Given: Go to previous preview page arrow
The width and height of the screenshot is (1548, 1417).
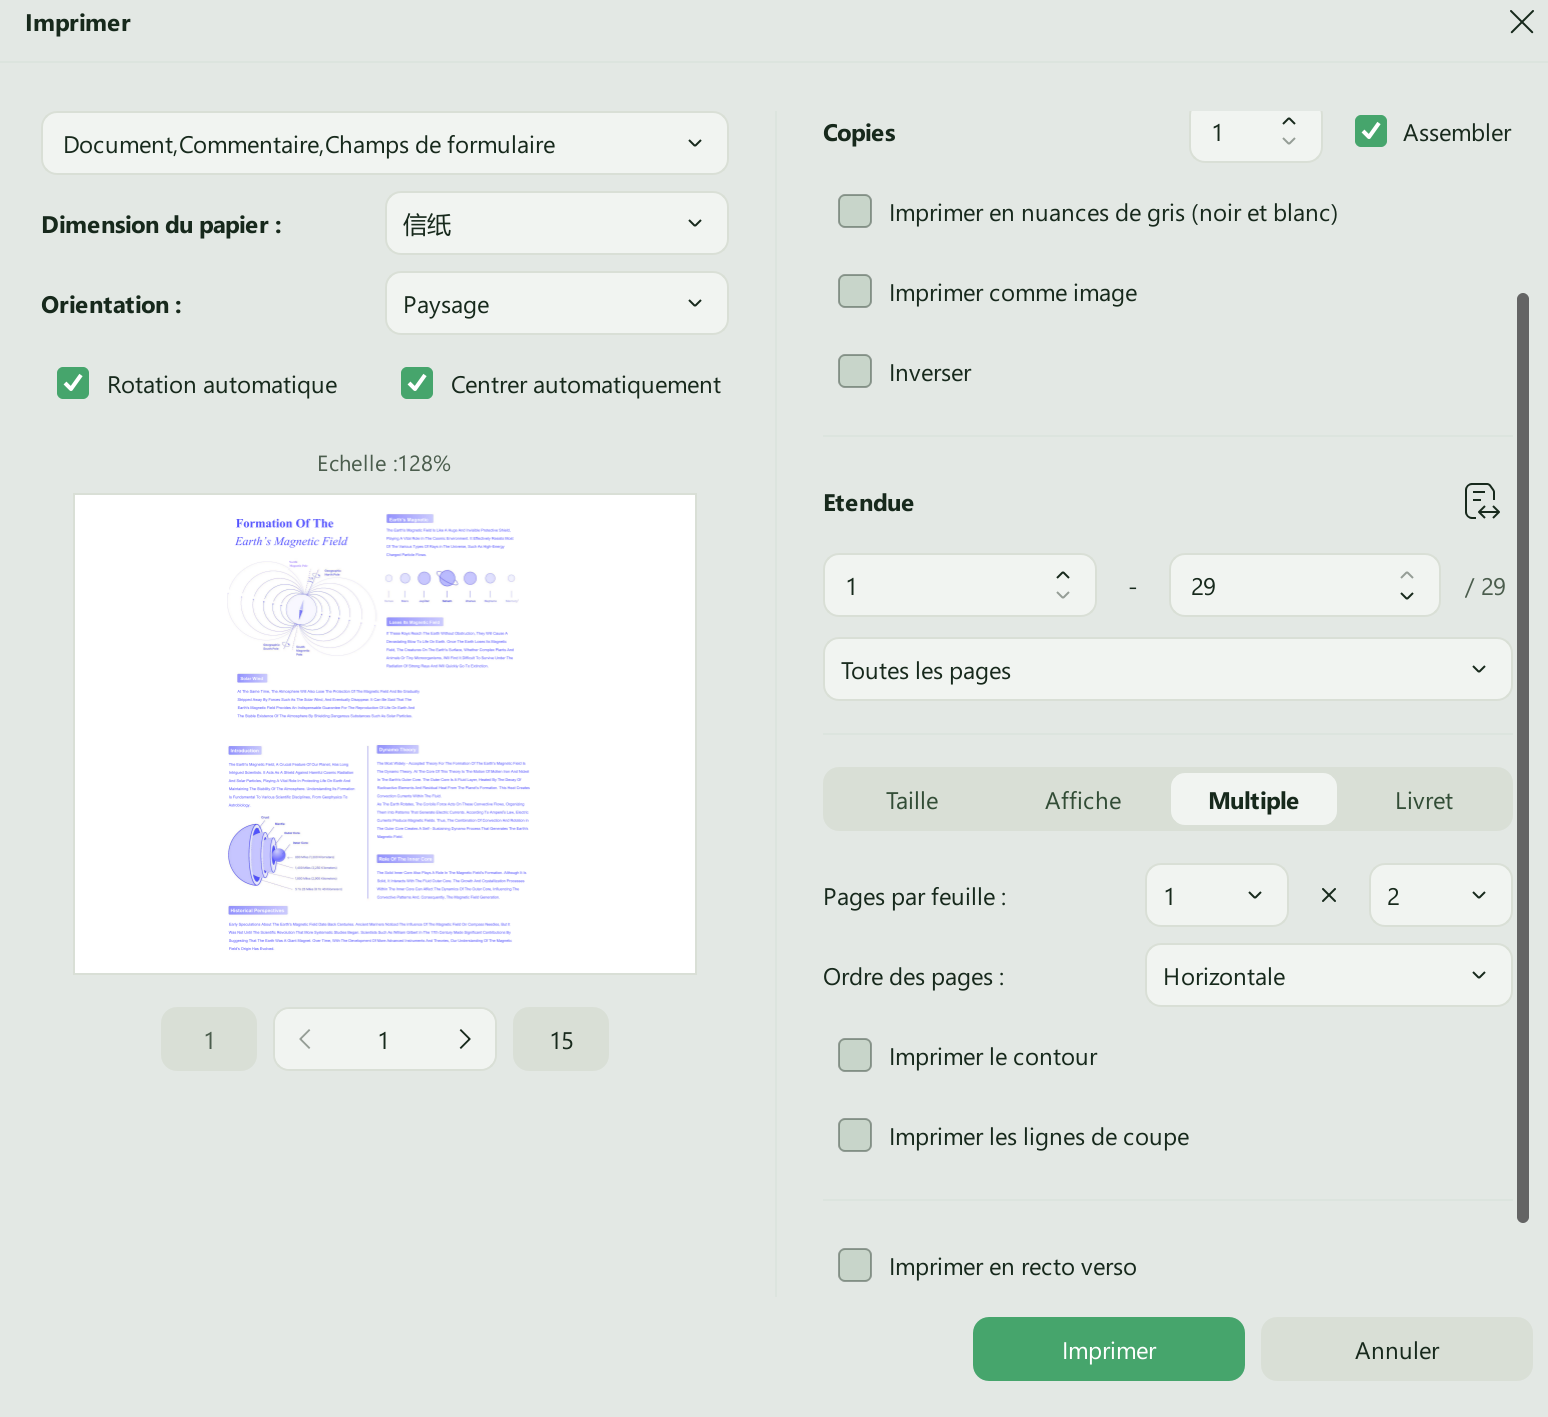Looking at the screenshot, I should (306, 1039).
